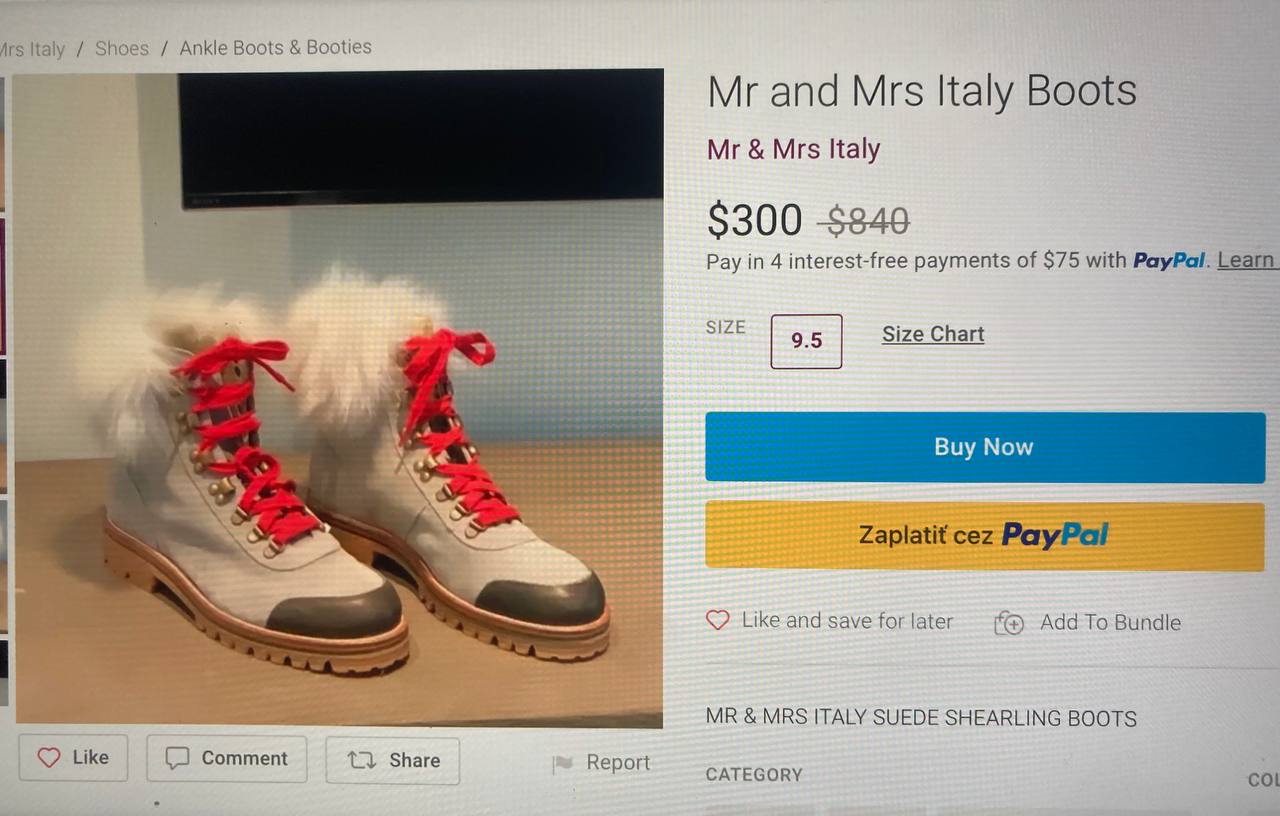The height and width of the screenshot is (816, 1280).
Task: Open Mrs Italy breadcrumb link
Action: pyautogui.click(x=32, y=49)
